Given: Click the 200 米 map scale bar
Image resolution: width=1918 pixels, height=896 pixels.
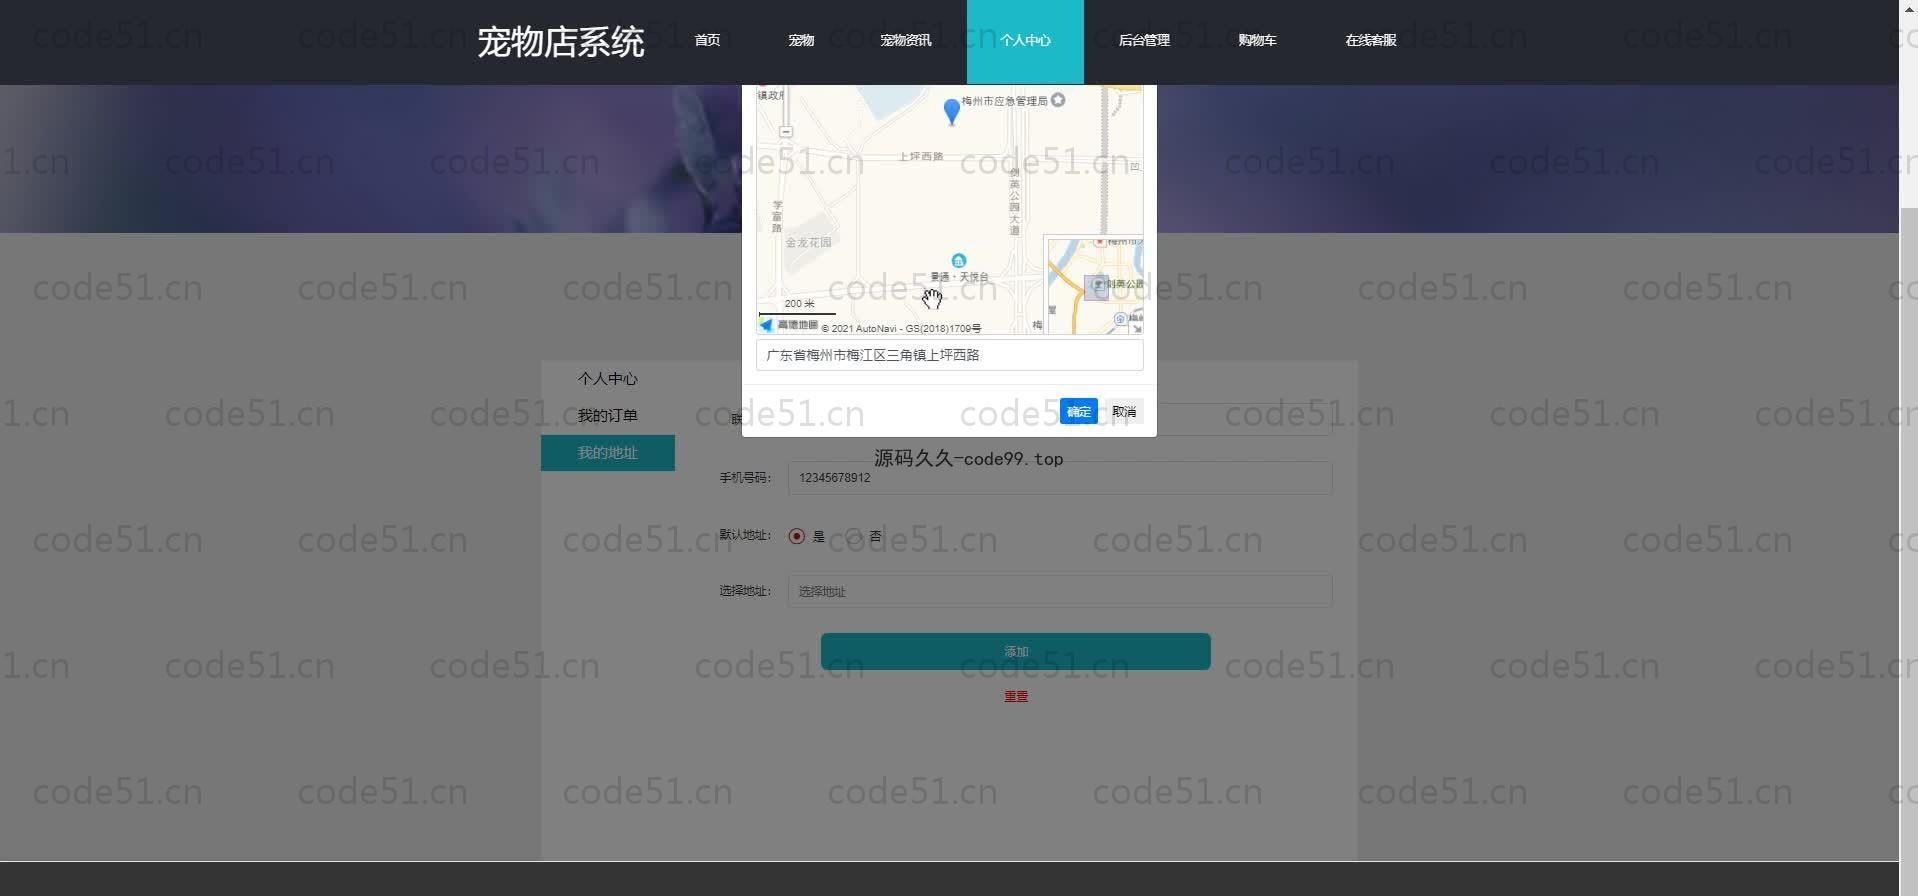Looking at the screenshot, I should click(798, 307).
